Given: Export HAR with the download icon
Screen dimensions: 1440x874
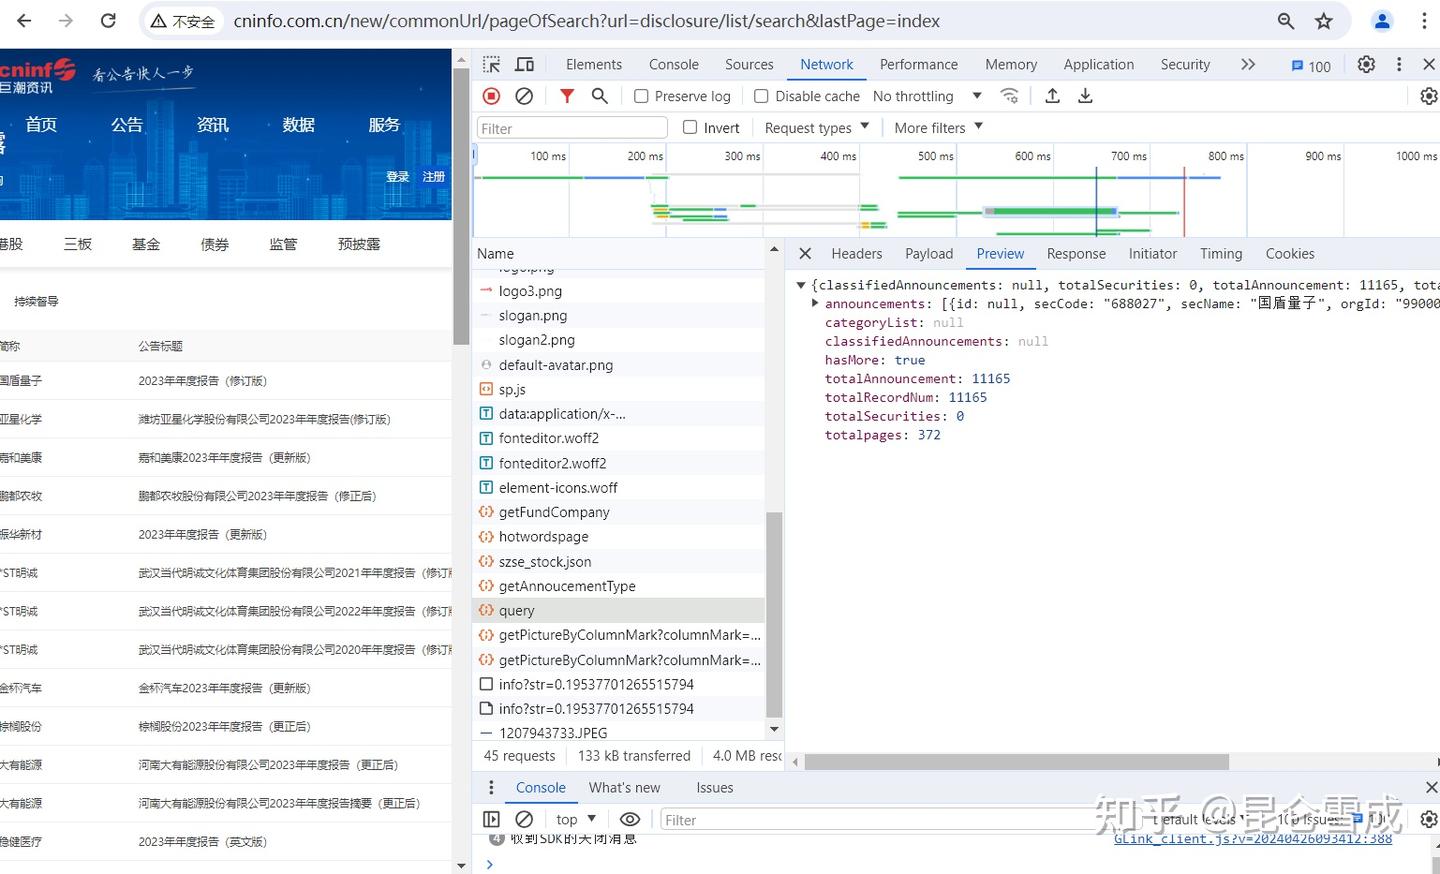Looking at the screenshot, I should click(1085, 96).
